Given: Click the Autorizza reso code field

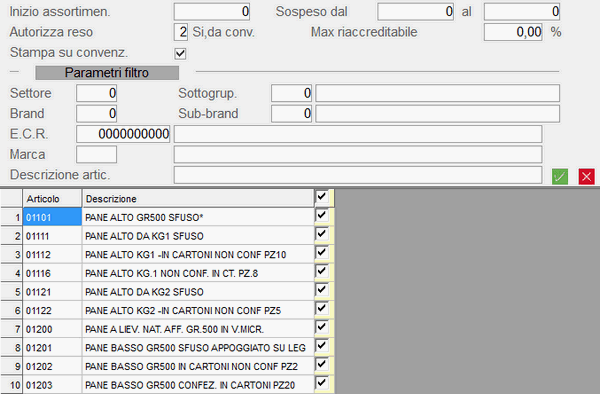Looking at the screenshot, I should click(181, 32).
